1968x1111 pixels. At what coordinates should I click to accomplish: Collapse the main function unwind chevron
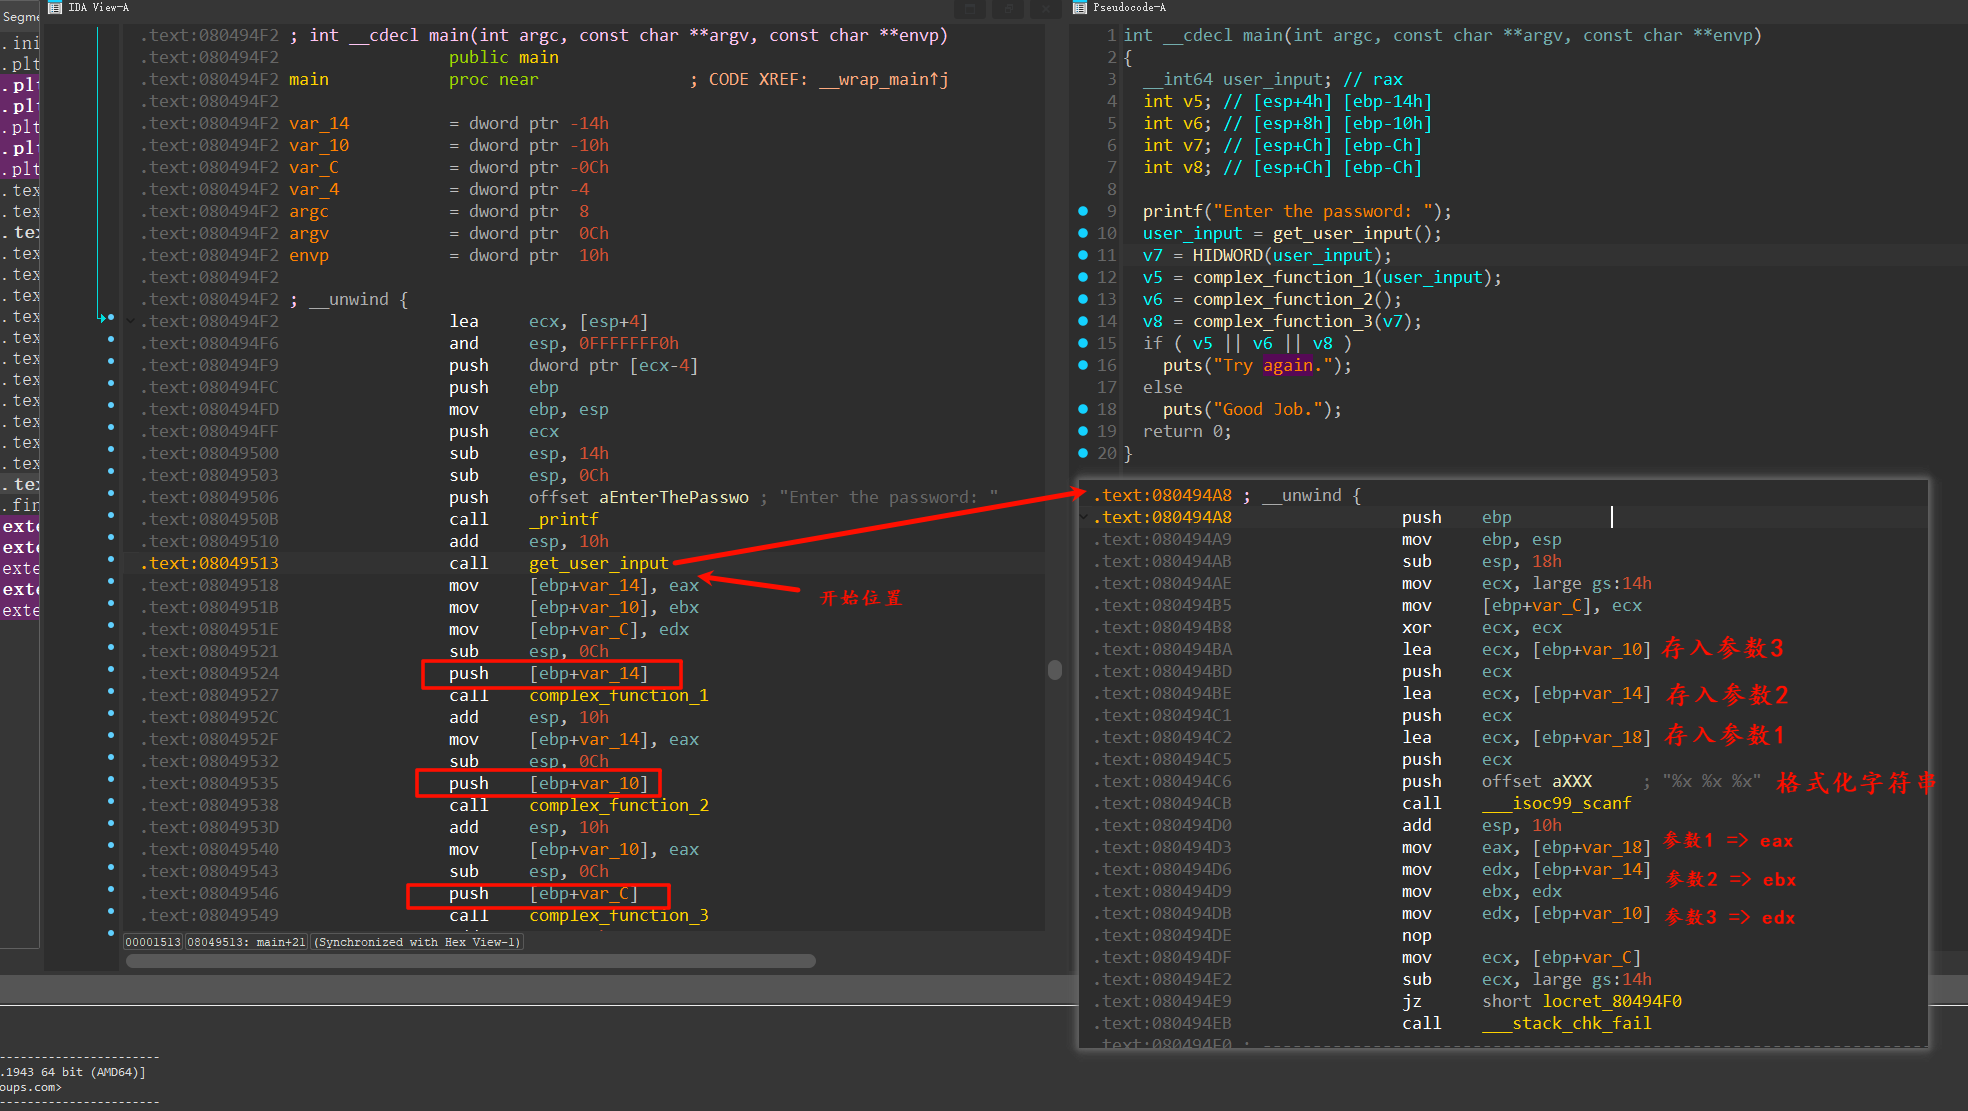point(130,321)
